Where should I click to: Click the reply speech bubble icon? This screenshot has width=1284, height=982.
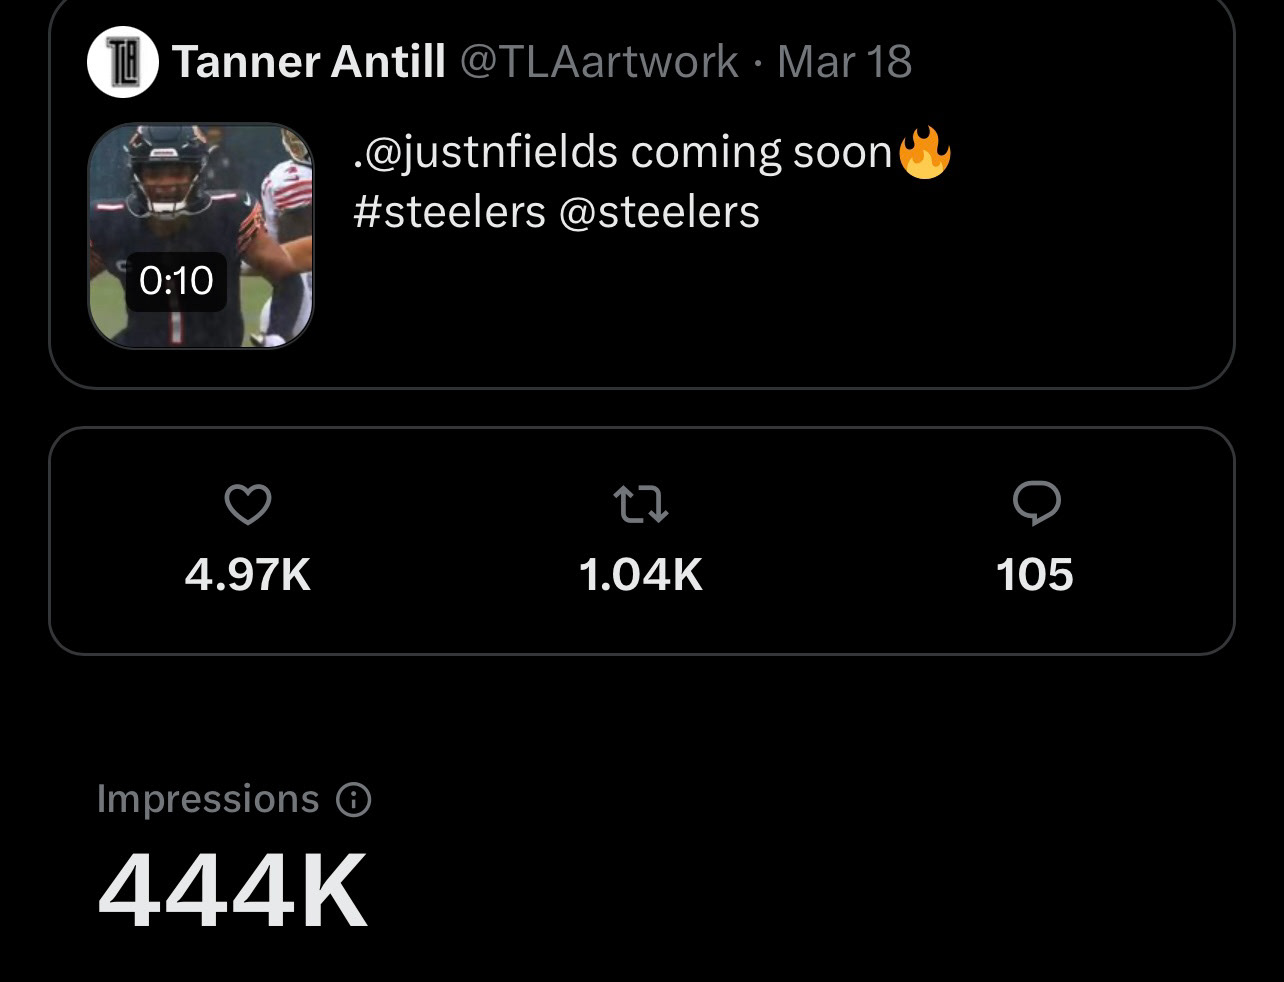pos(1036,503)
